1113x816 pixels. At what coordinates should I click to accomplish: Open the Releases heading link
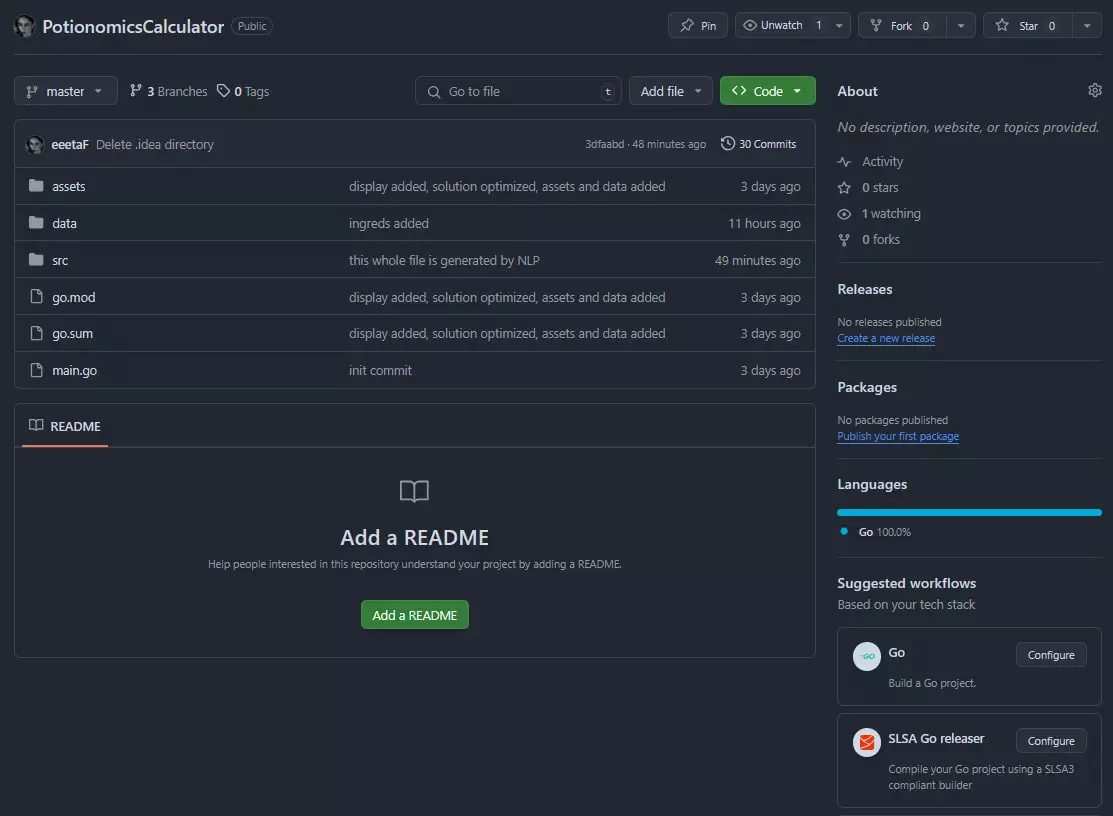pos(864,290)
